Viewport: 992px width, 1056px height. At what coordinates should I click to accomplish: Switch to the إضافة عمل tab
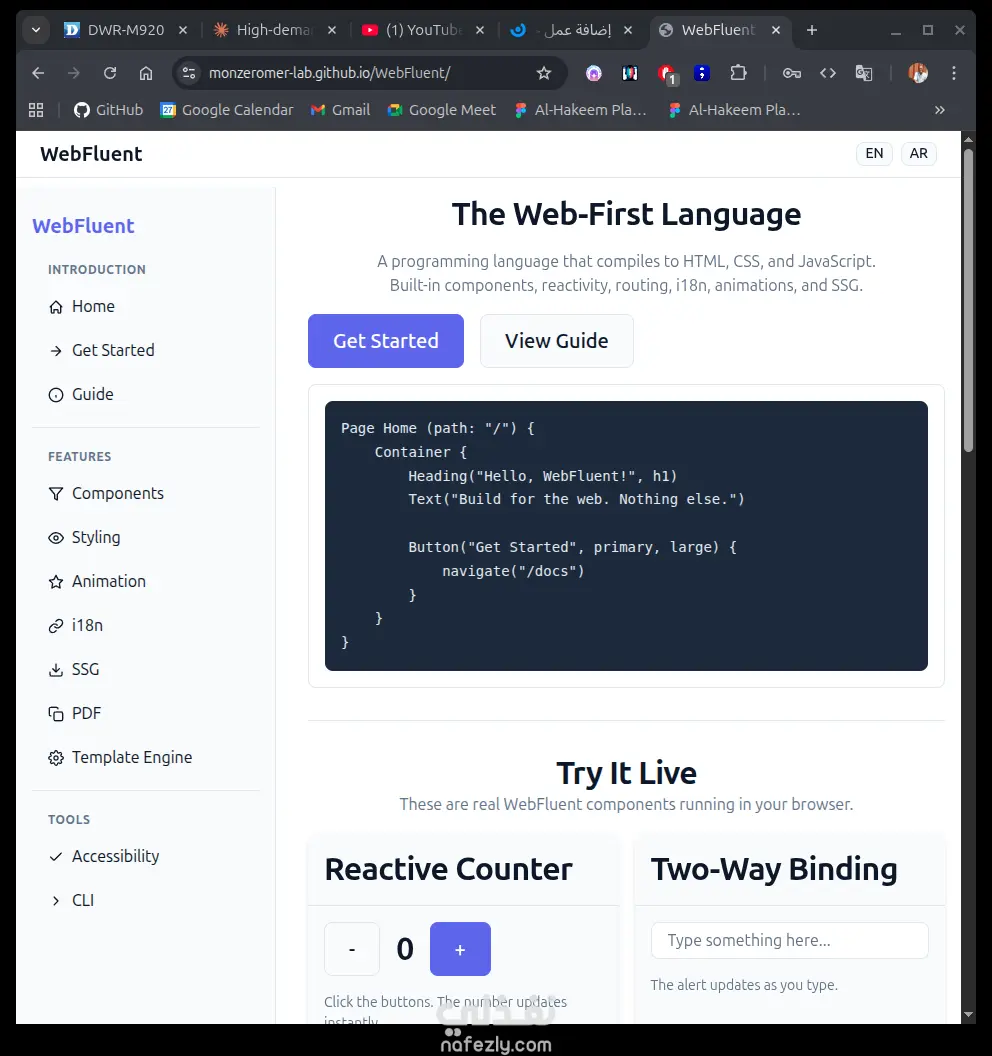pos(561,30)
